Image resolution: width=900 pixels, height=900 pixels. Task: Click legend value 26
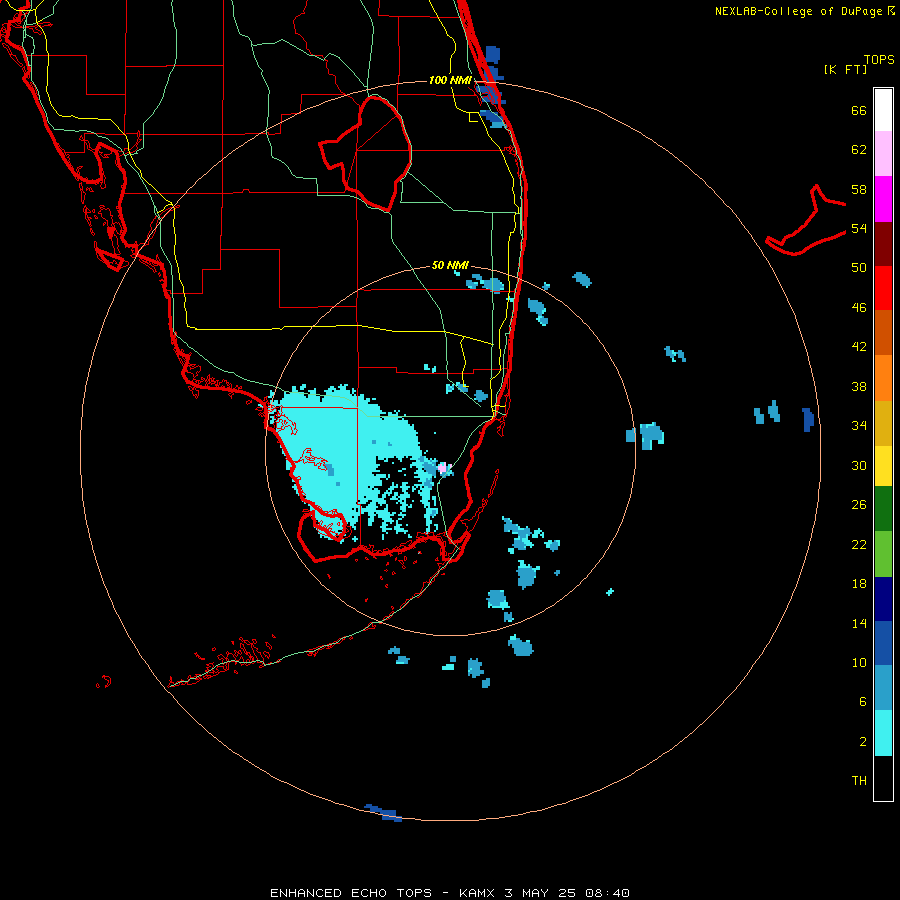[859, 505]
